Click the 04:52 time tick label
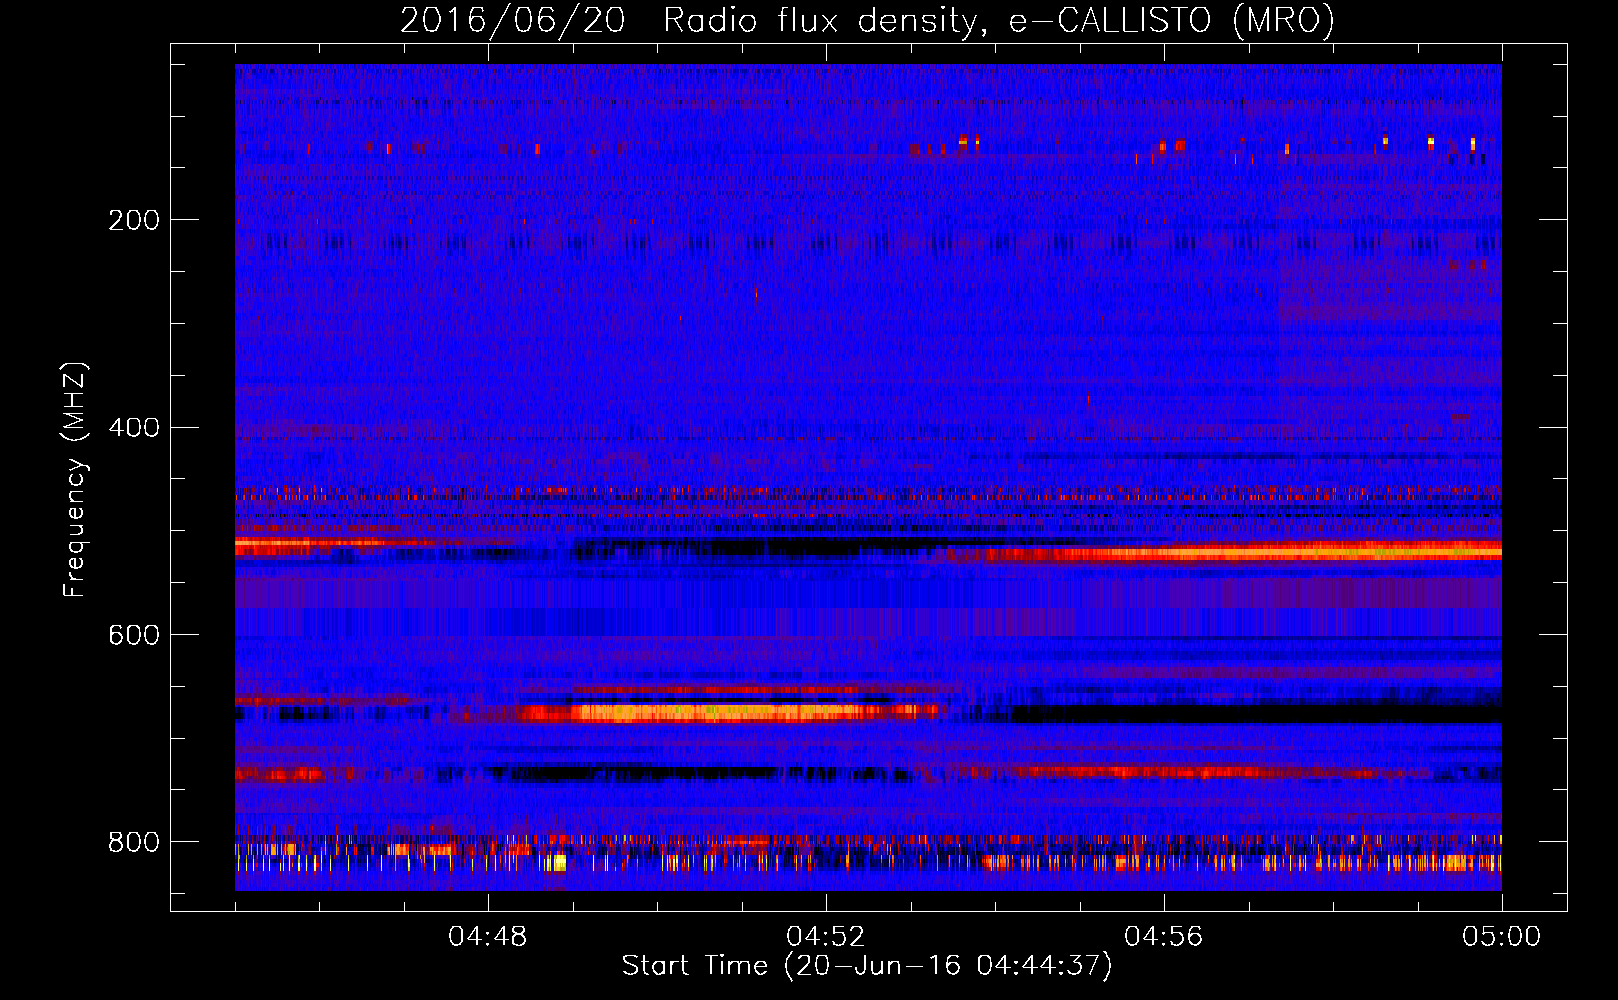Screen dimensions: 1618x1000 [x=826, y=936]
